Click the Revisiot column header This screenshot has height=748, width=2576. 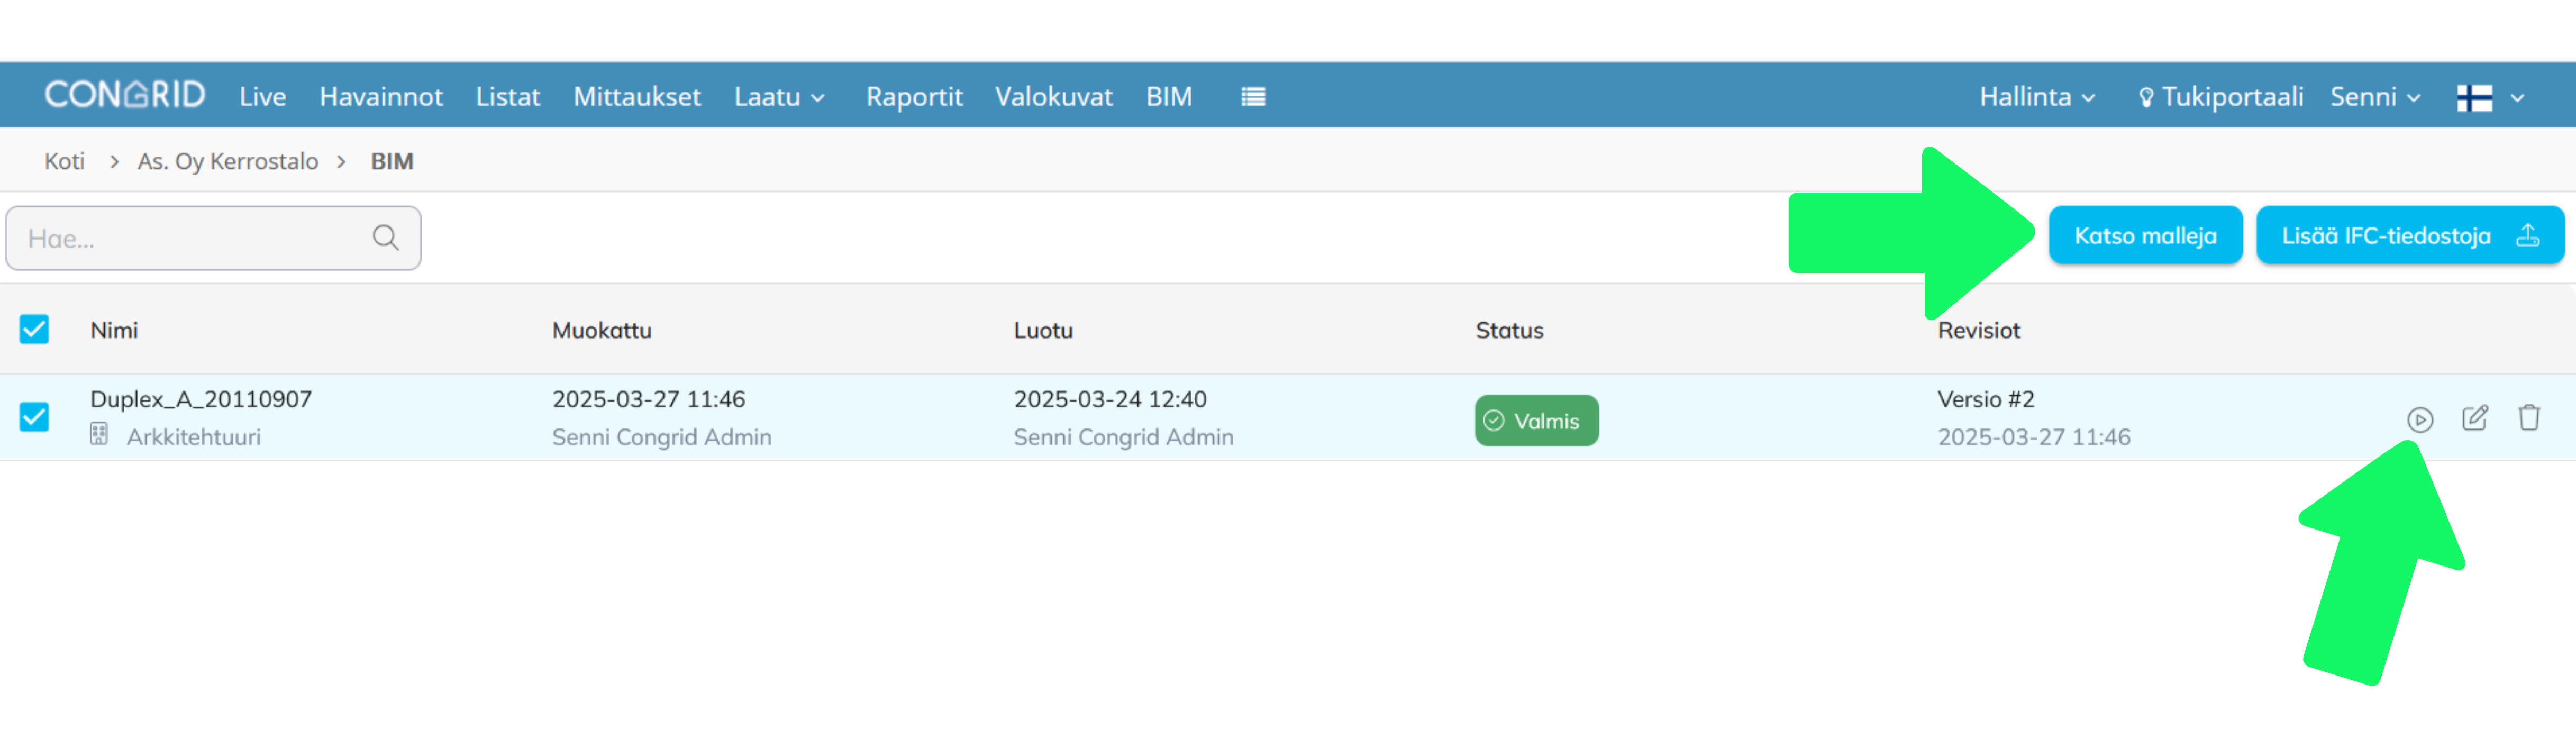pos(1979,330)
